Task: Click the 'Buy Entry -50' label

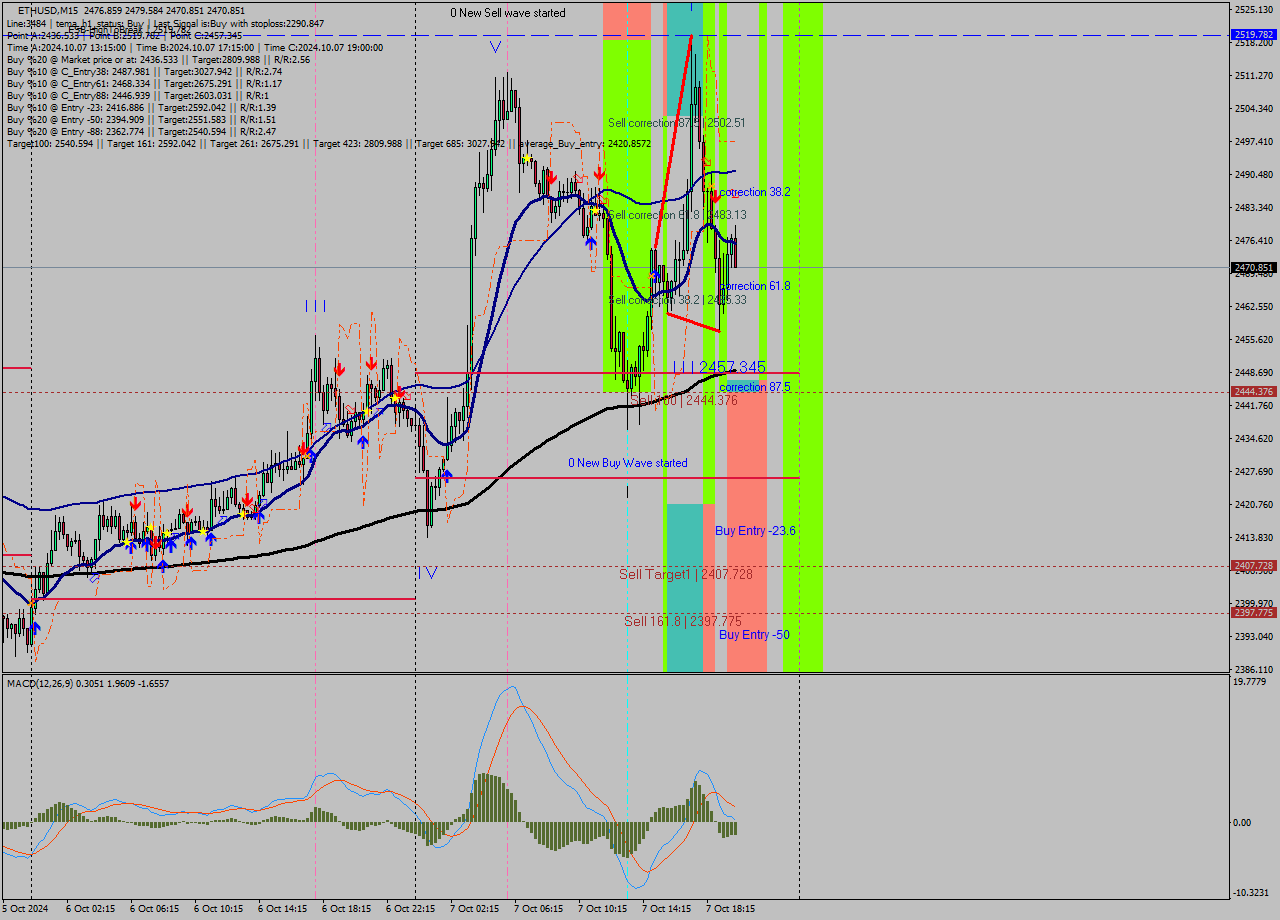Action: (754, 635)
